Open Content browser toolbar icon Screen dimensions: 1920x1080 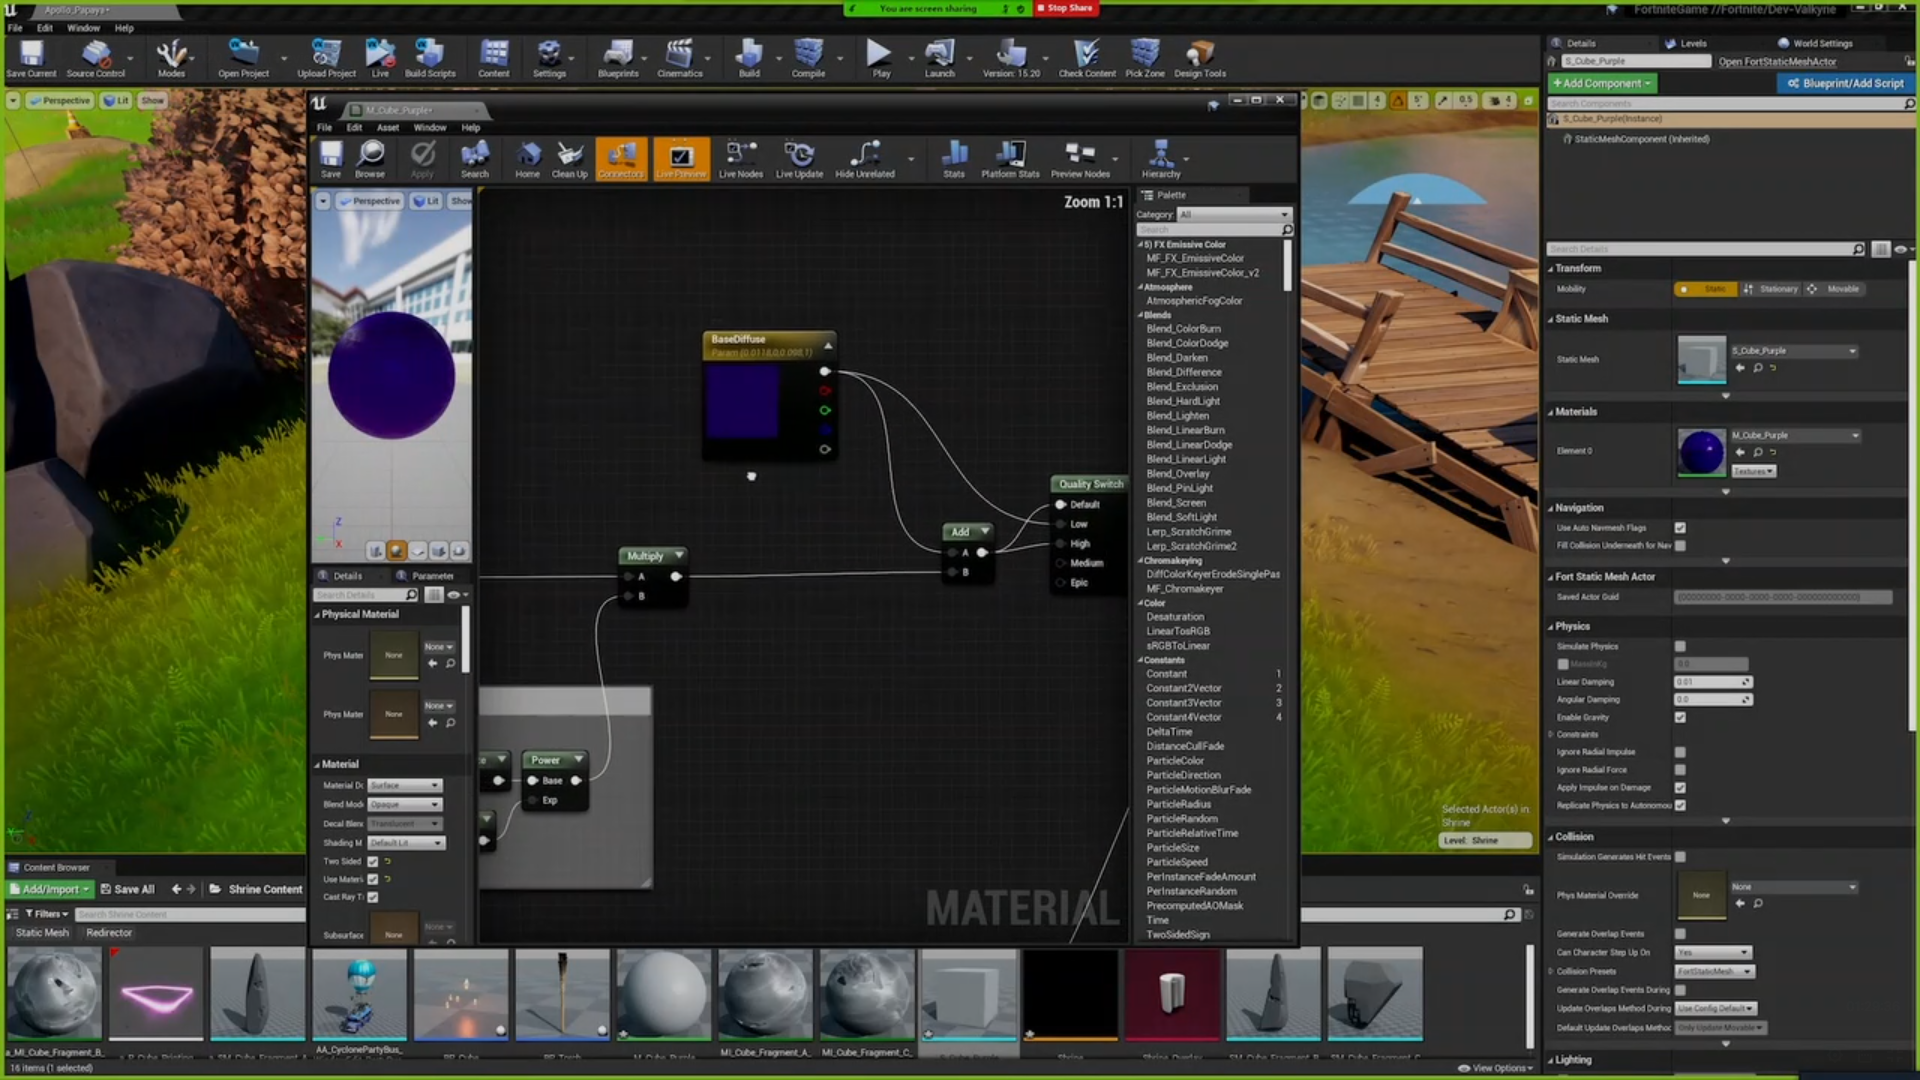click(494, 59)
